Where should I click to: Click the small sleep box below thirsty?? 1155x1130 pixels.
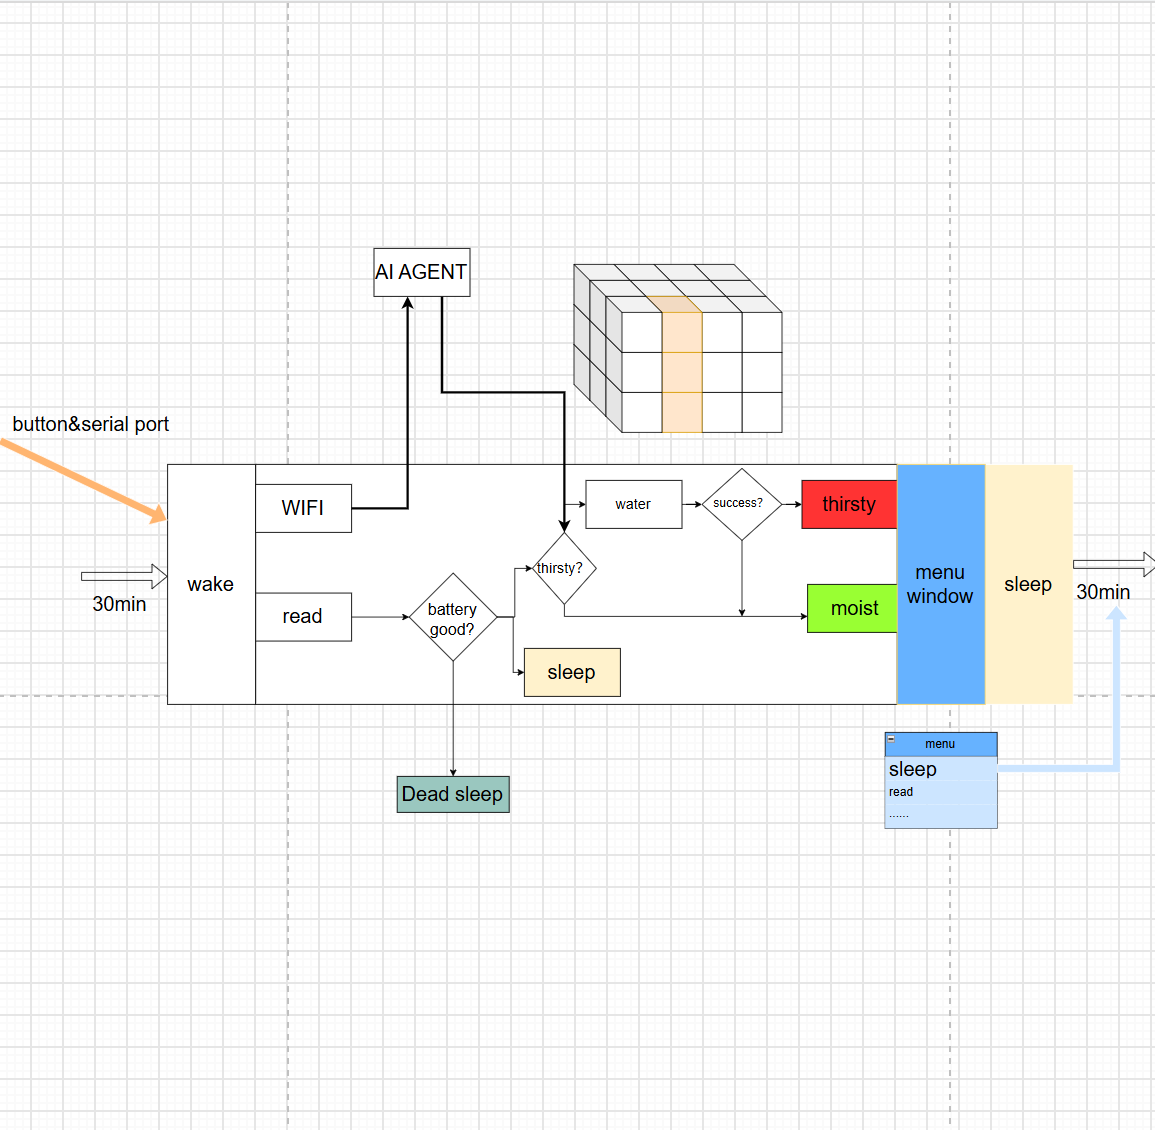tap(572, 673)
